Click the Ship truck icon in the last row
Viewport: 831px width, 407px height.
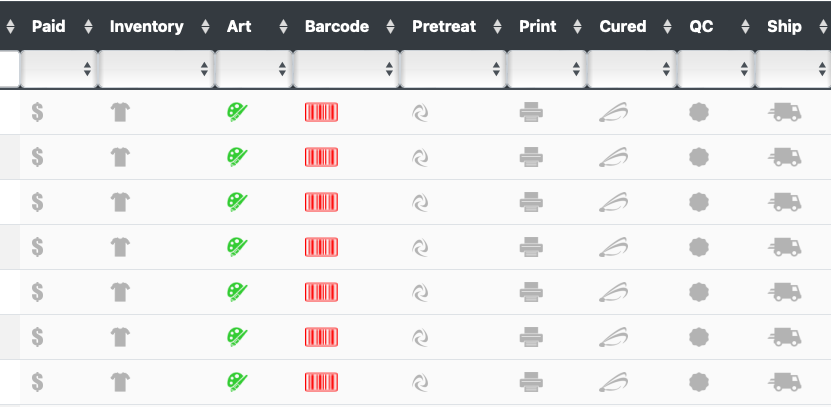pyautogui.click(x=784, y=382)
